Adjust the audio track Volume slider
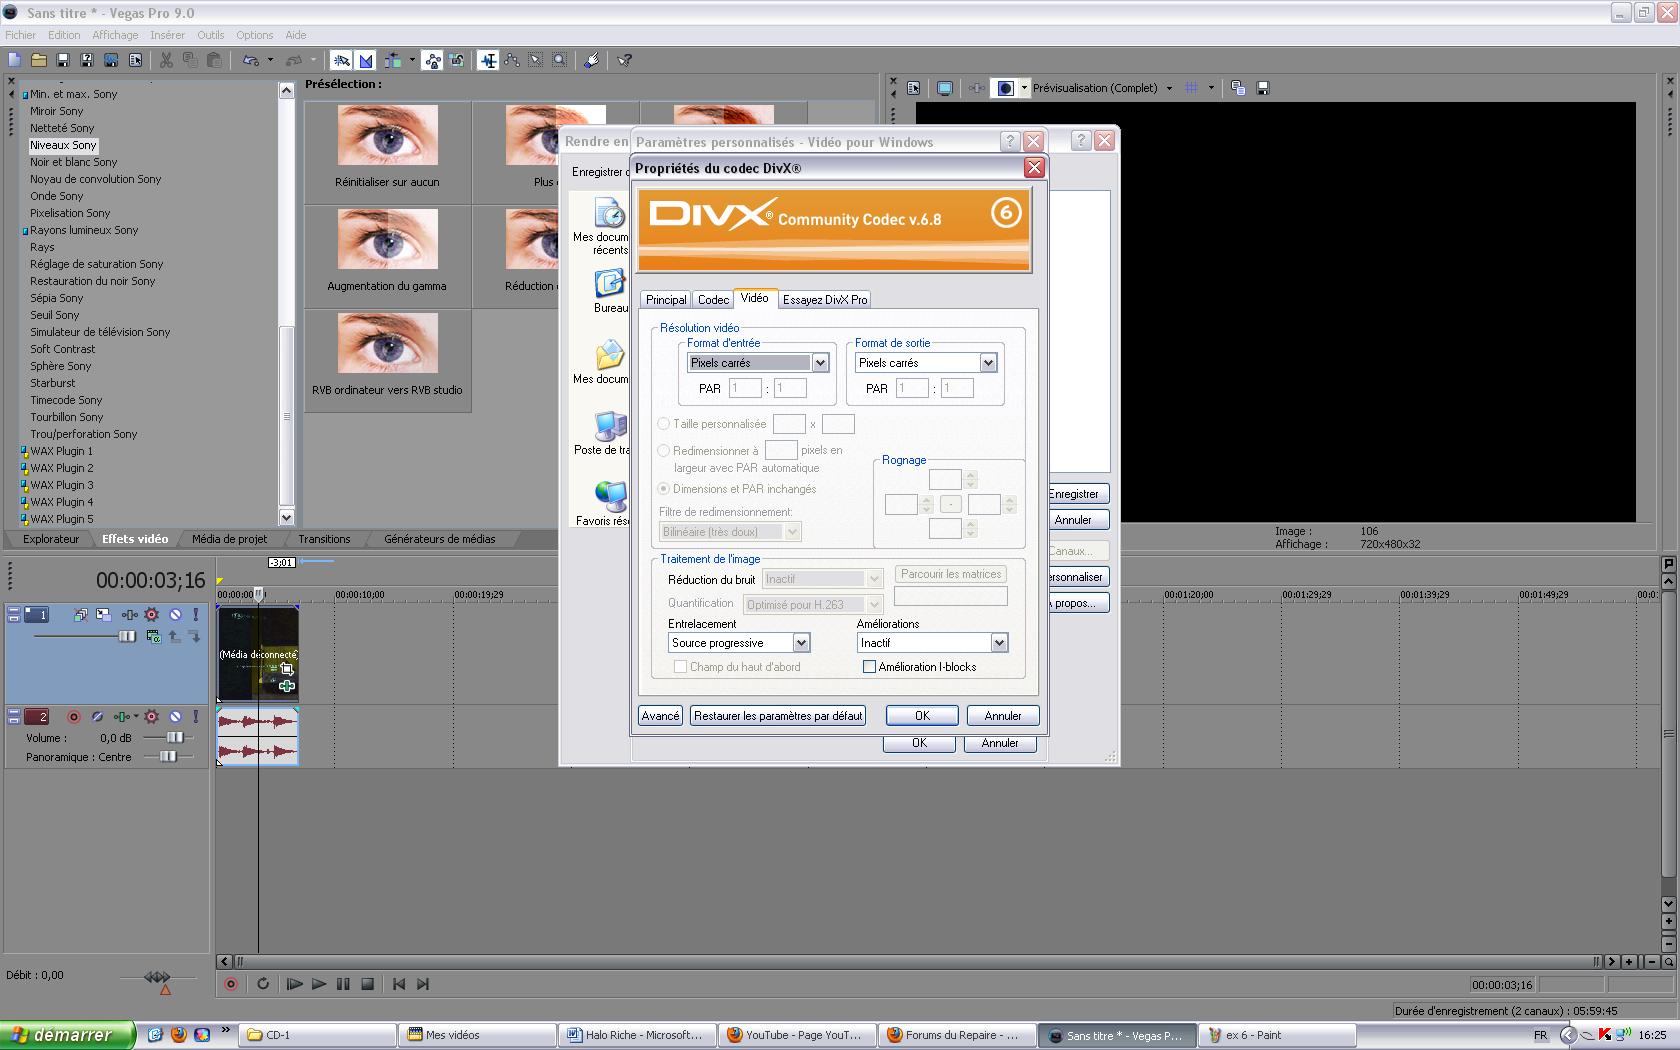Screen dimensions: 1680x1050 tap(175, 738)
